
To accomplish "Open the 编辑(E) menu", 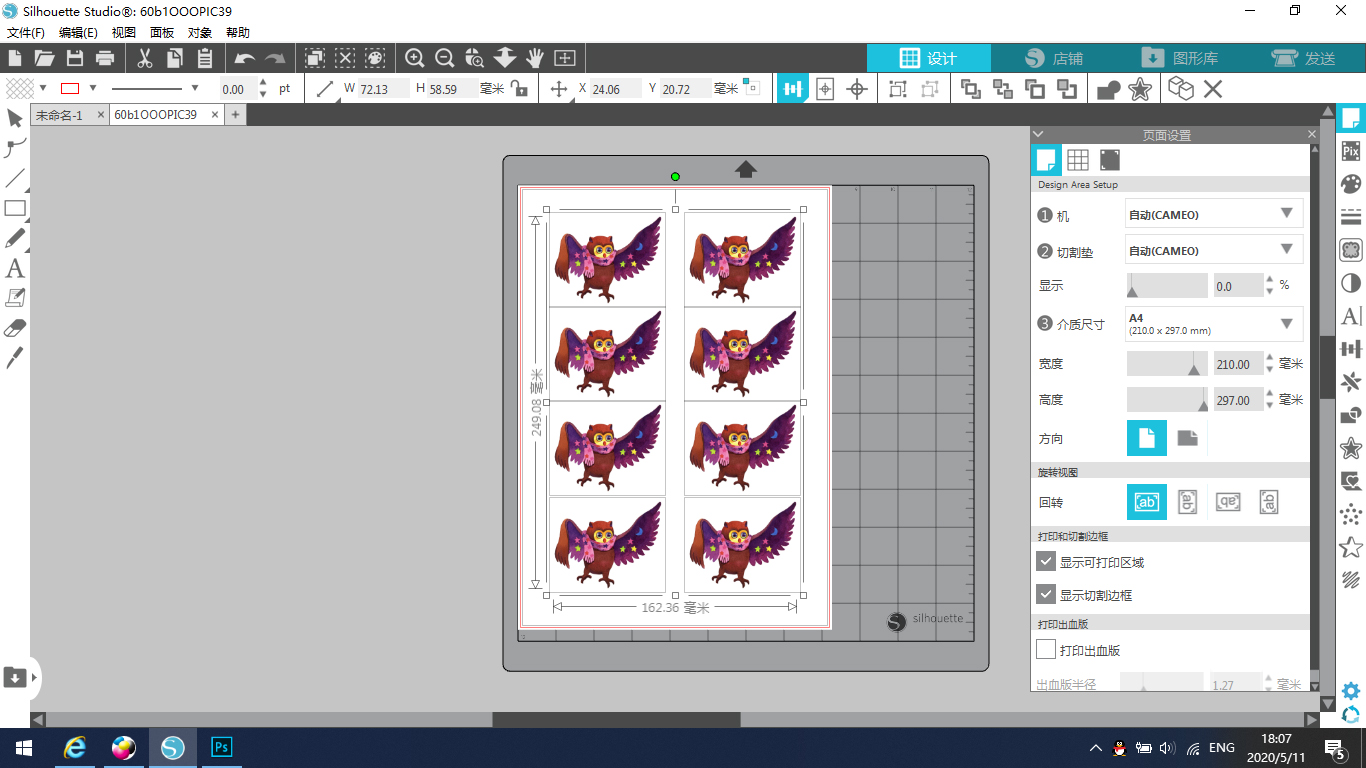I will (x=79, y=32).
